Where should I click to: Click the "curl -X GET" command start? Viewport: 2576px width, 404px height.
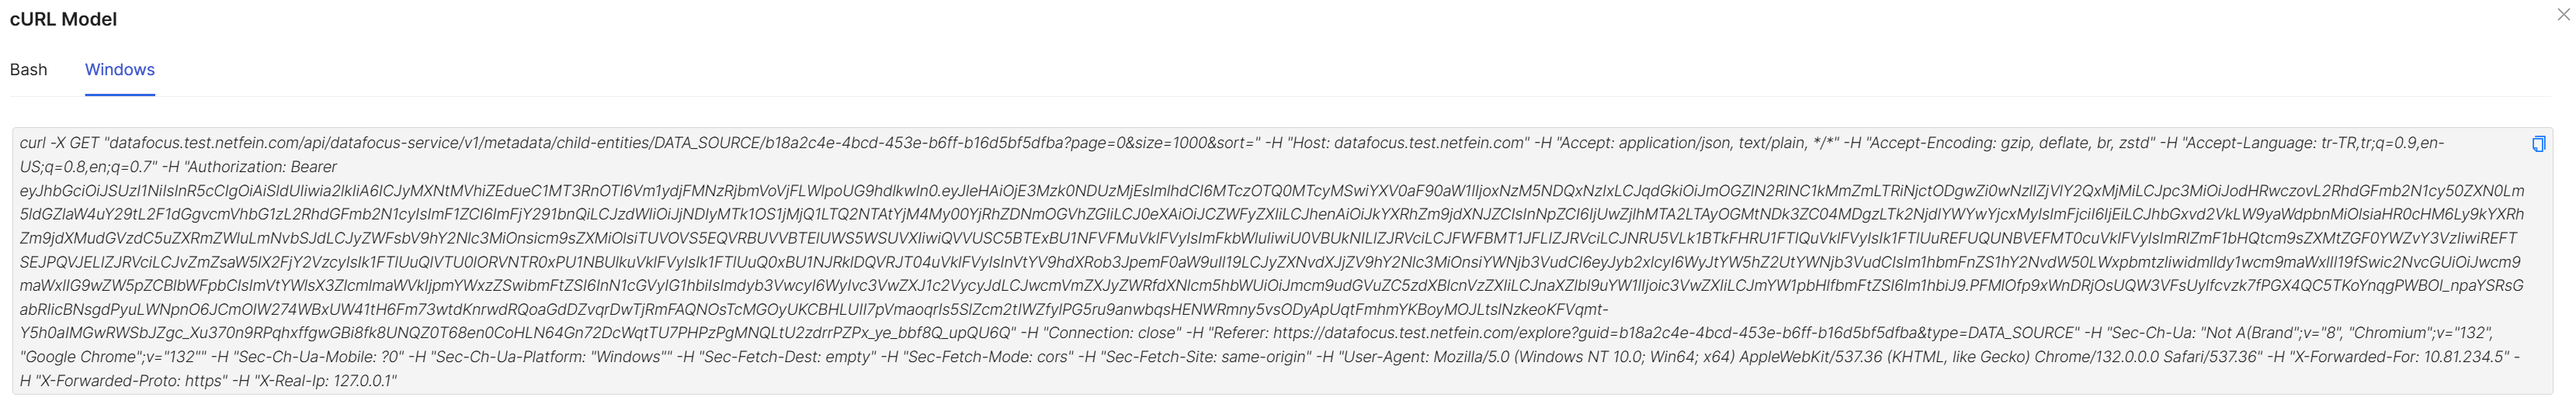tap(58, 143)
